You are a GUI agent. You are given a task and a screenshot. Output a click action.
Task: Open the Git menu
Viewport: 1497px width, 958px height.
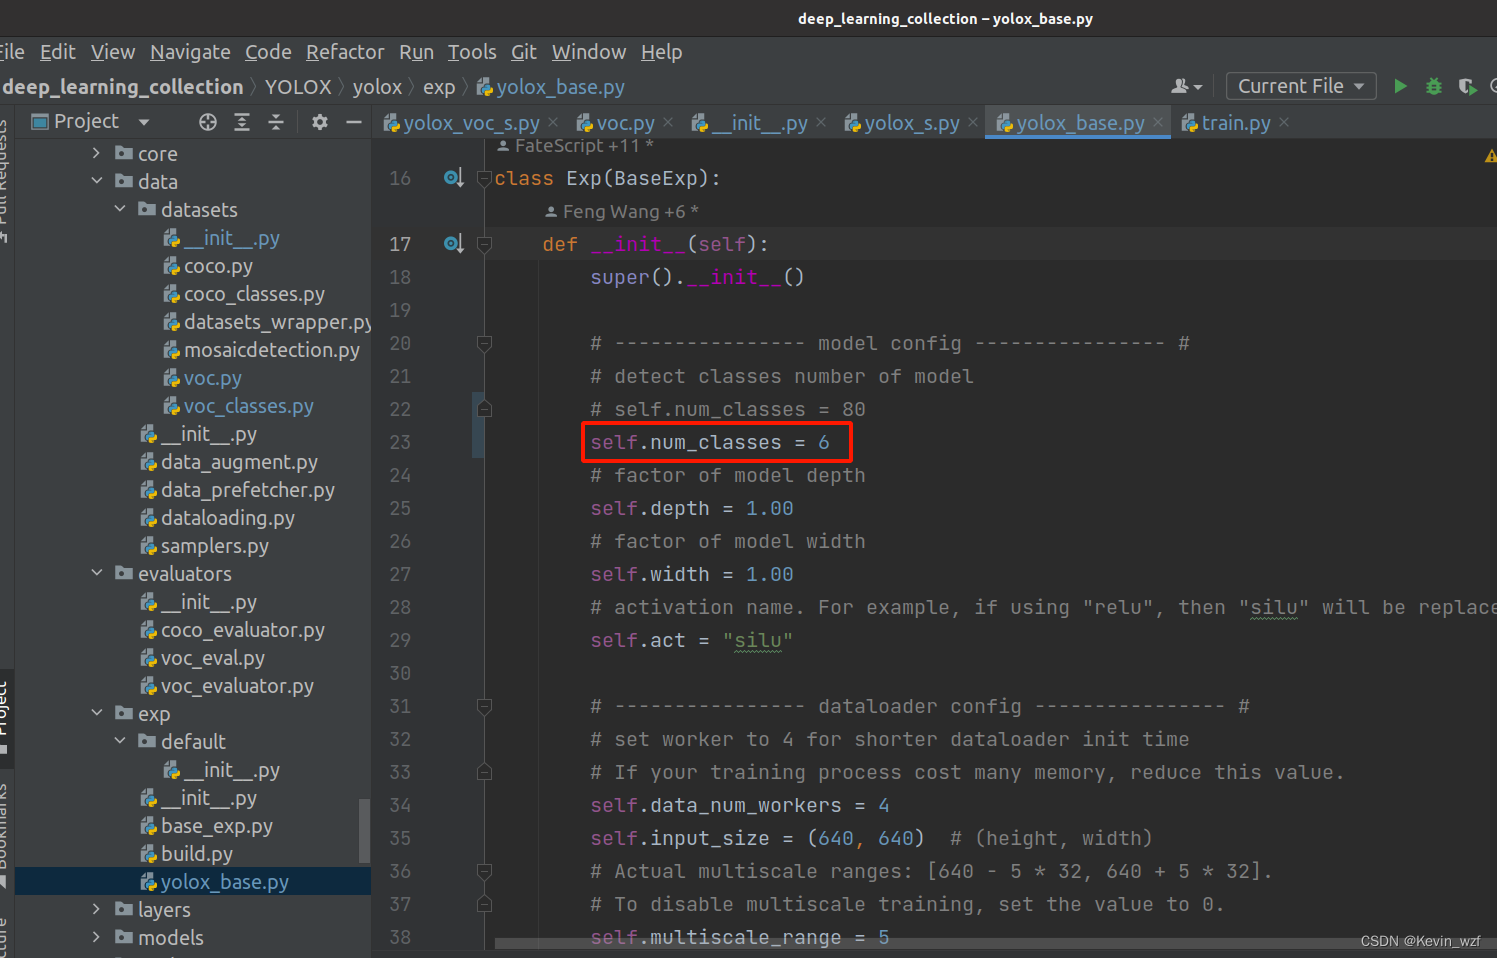tap(524, 52)
